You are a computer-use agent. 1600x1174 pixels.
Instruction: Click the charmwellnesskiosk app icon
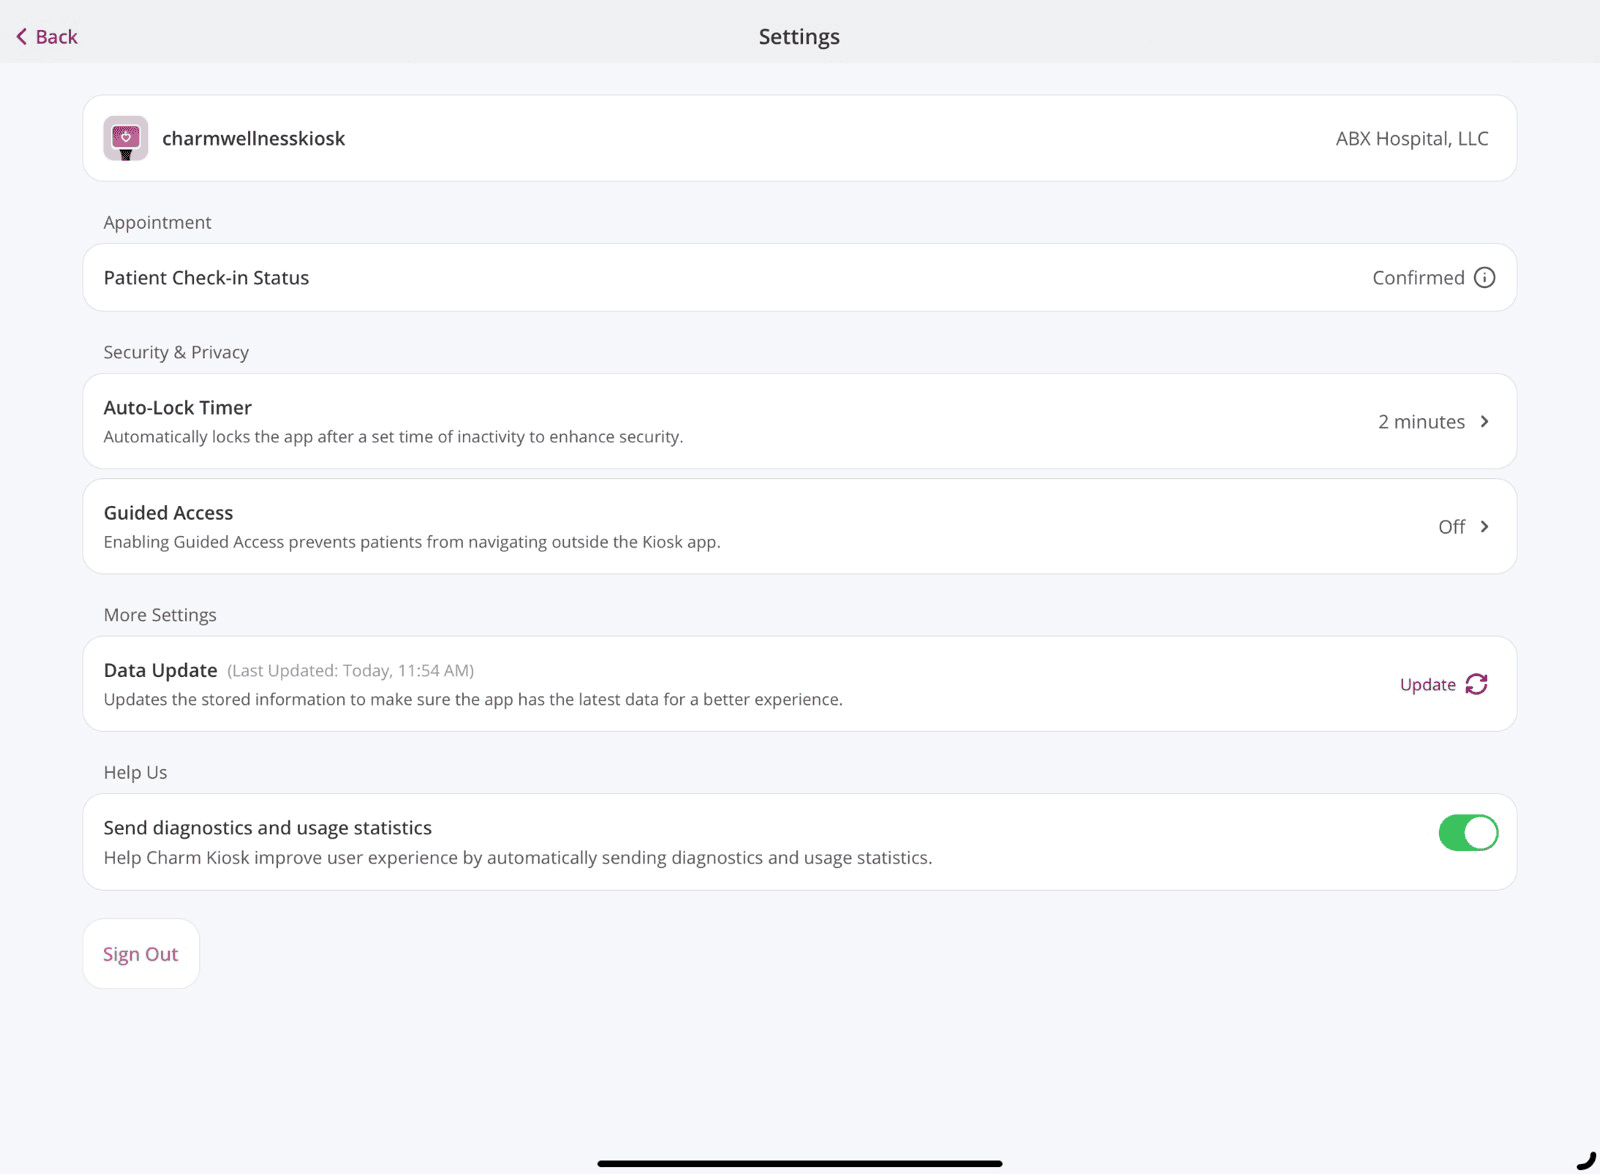(x=126, y=138)
